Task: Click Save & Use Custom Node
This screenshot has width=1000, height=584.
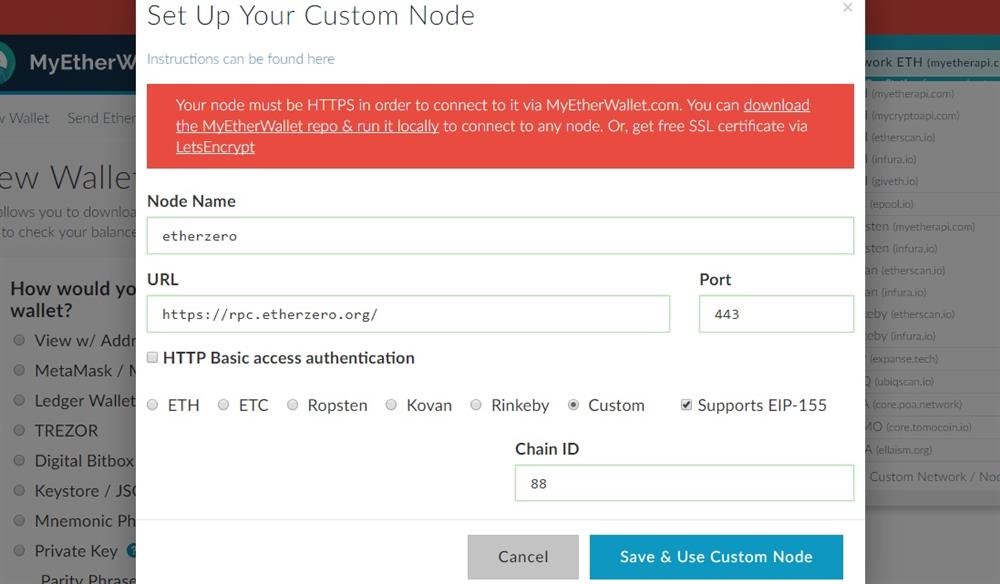Action: [x=716, y=557]
